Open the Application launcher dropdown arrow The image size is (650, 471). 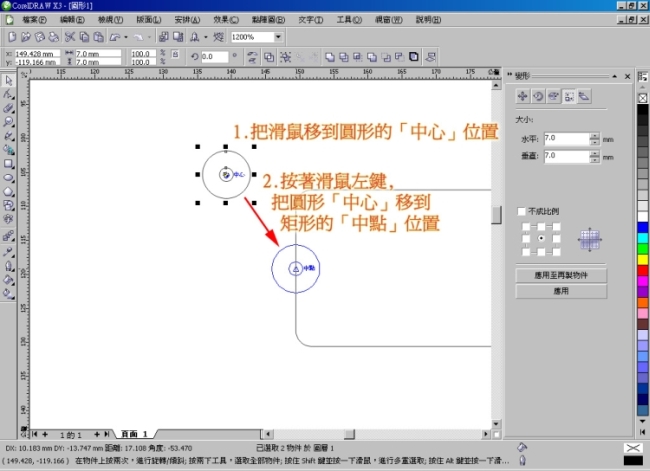pos(206,37)
